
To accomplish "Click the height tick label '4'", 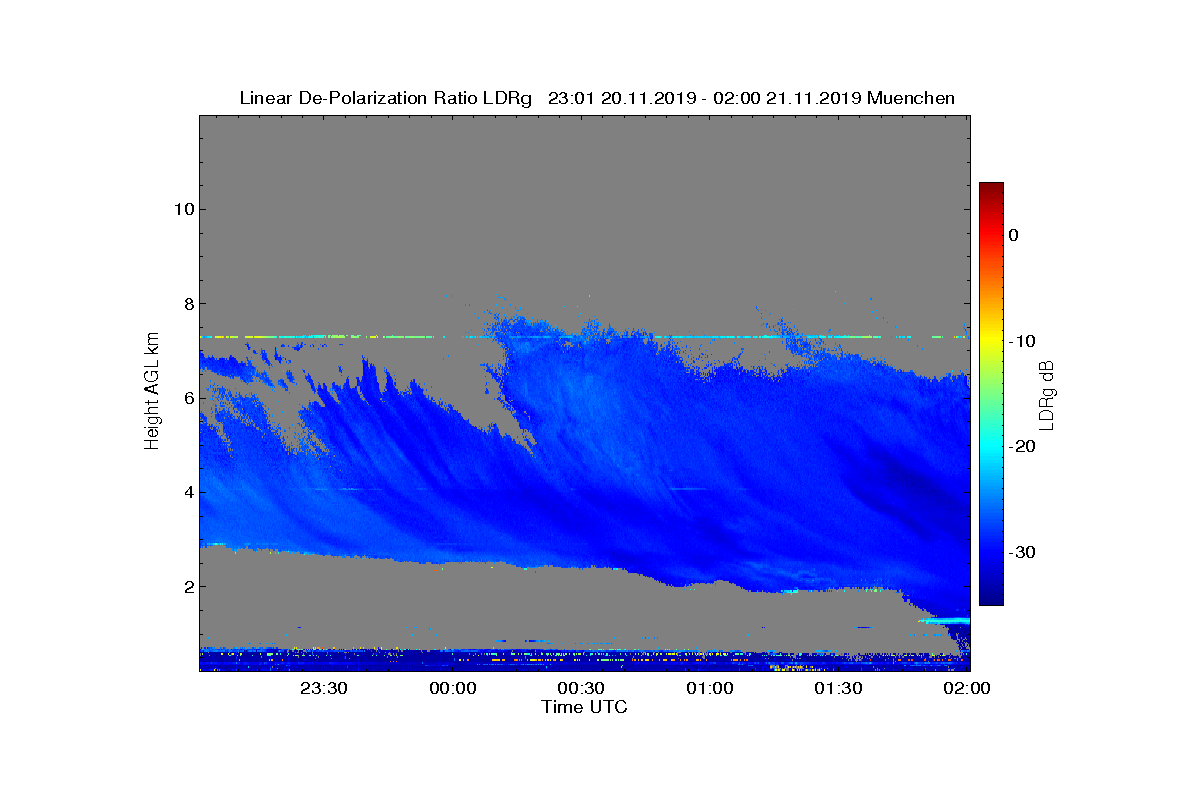I will point(187,492).
